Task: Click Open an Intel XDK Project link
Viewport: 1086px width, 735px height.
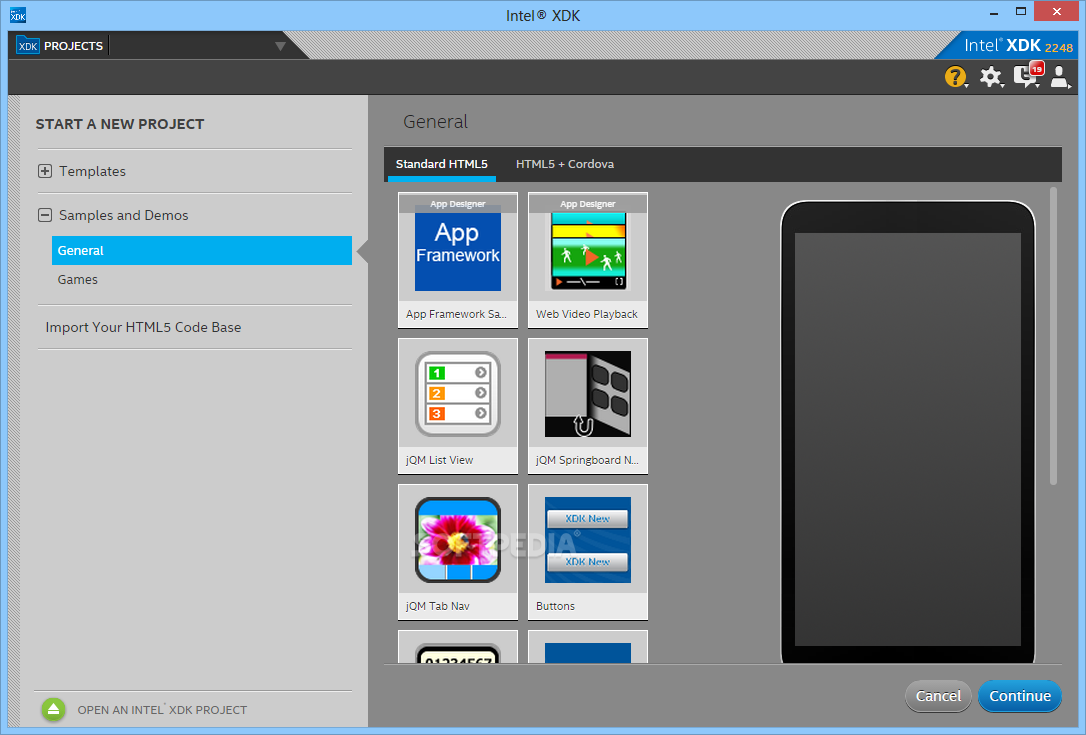Action: [x=162, y=710]
